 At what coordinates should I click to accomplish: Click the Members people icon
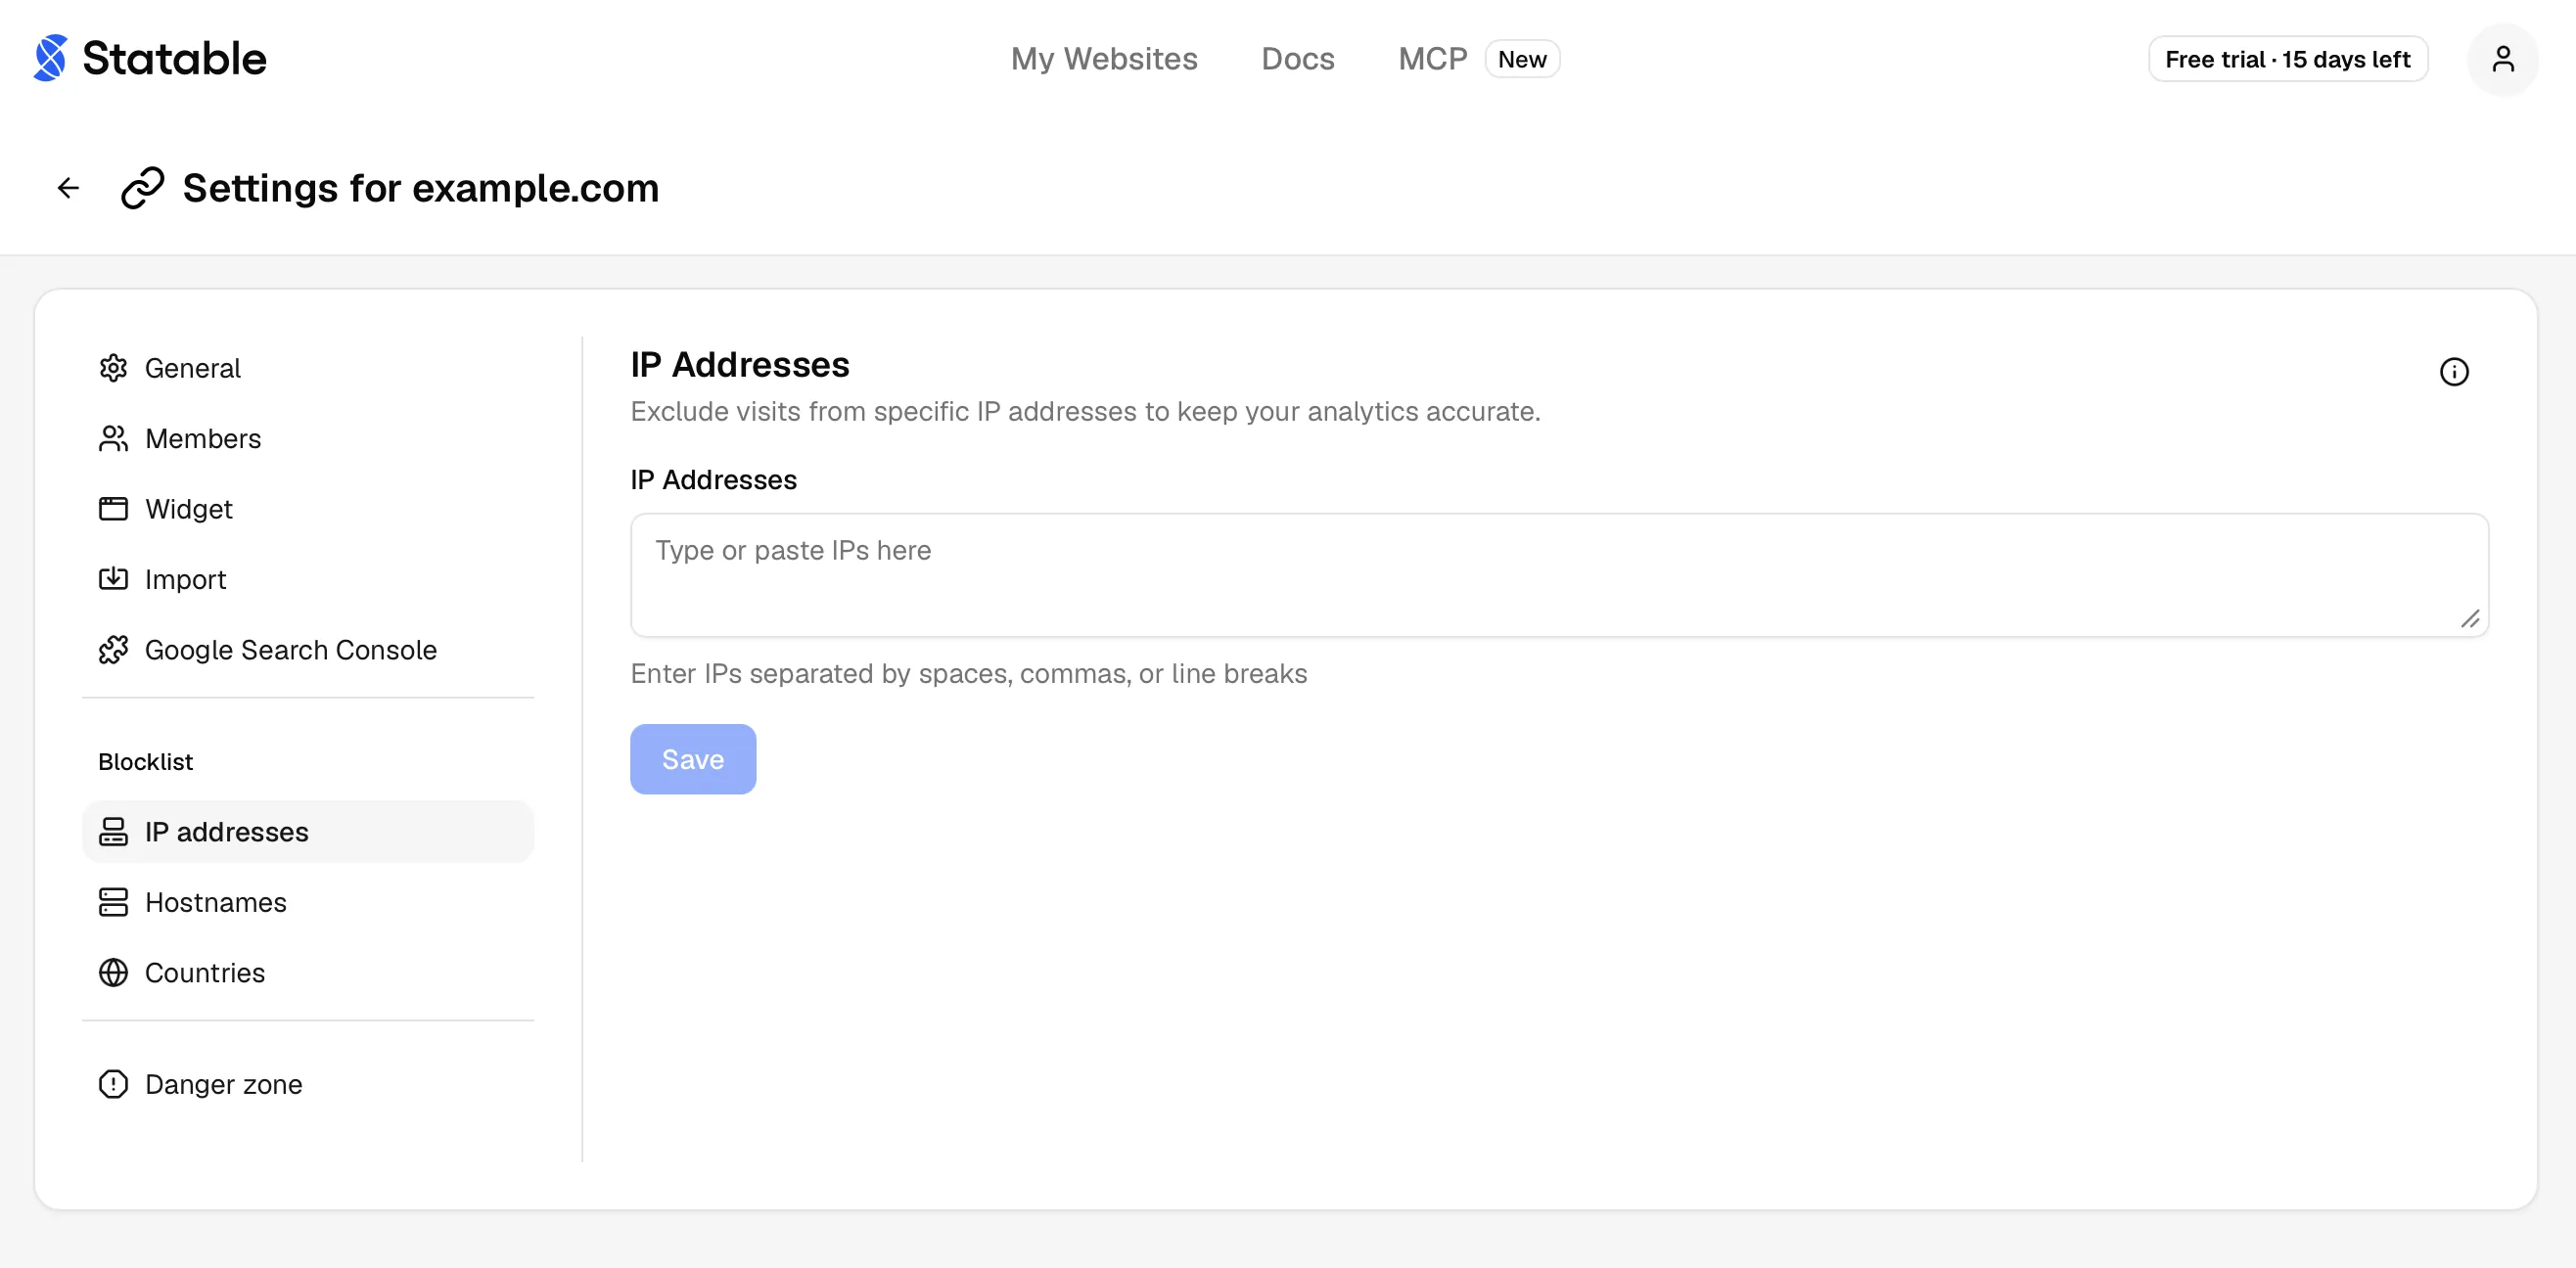113,438
